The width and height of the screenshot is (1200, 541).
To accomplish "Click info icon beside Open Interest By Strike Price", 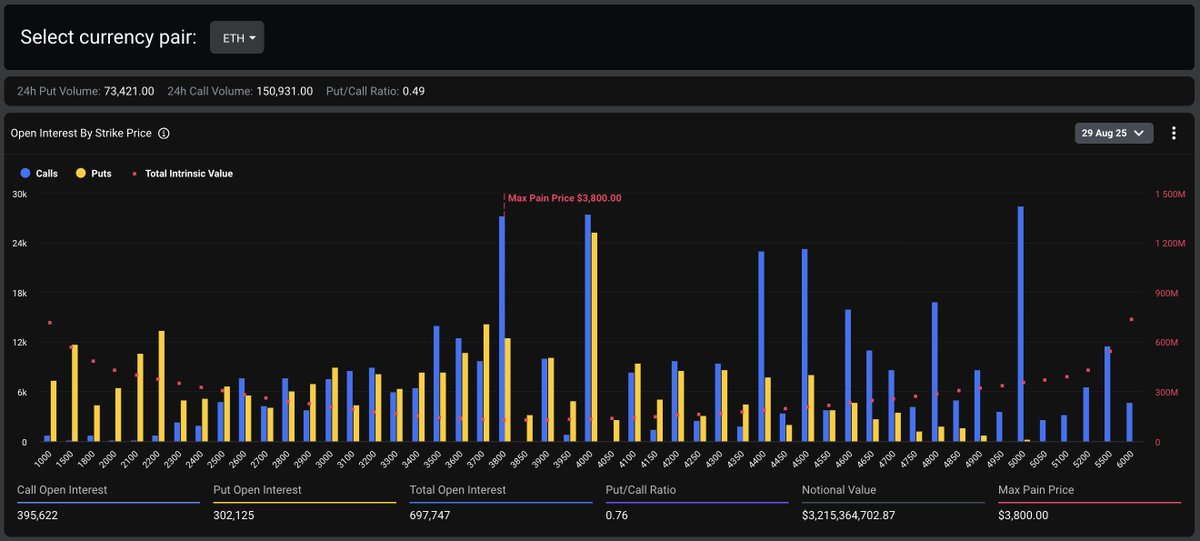I will tap(164, 133).
